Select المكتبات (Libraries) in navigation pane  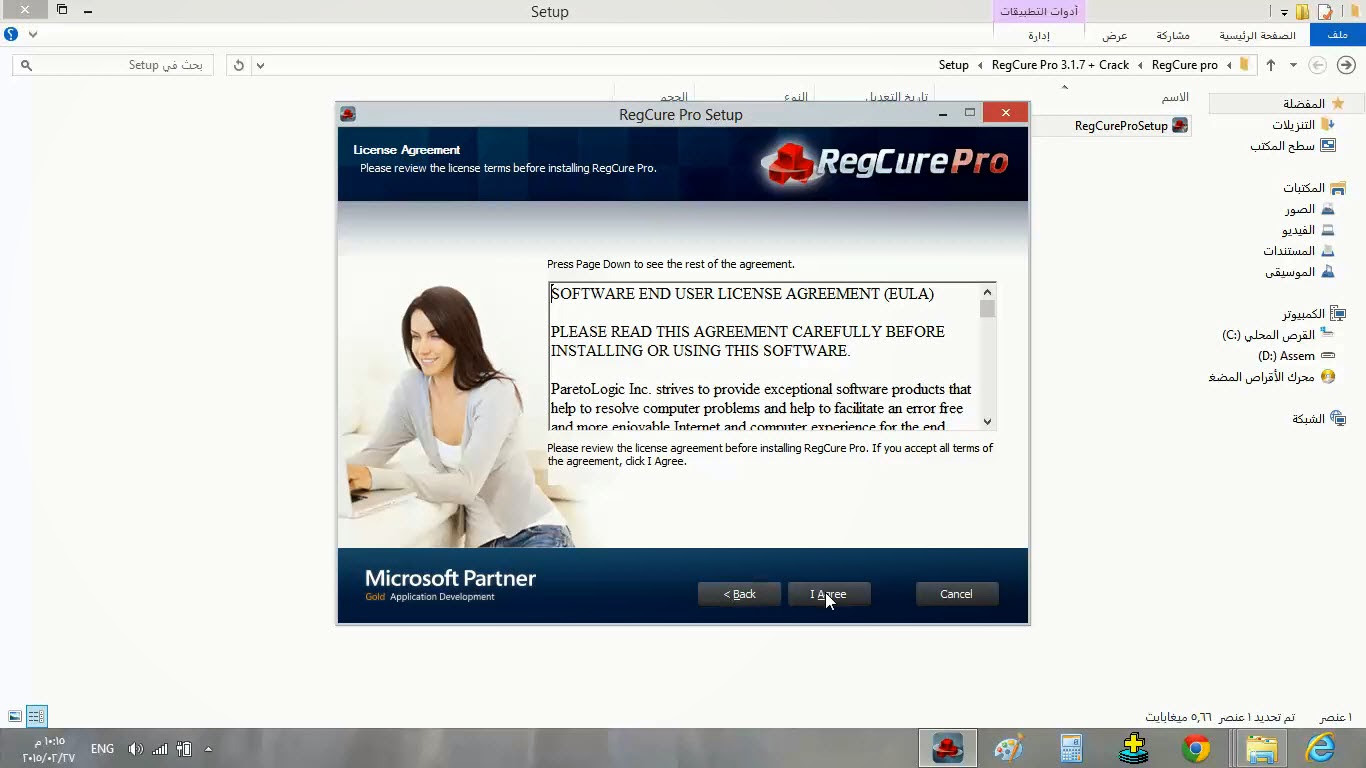coord(1314,188)
